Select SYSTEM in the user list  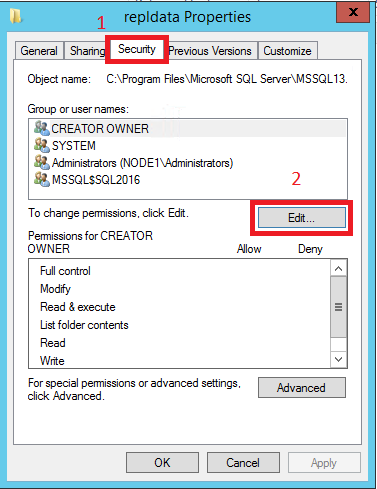188,145
